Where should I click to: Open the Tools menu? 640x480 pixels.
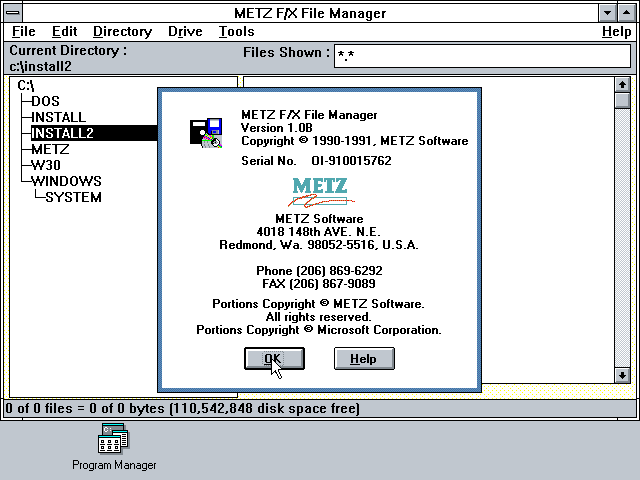pos(236,31)
